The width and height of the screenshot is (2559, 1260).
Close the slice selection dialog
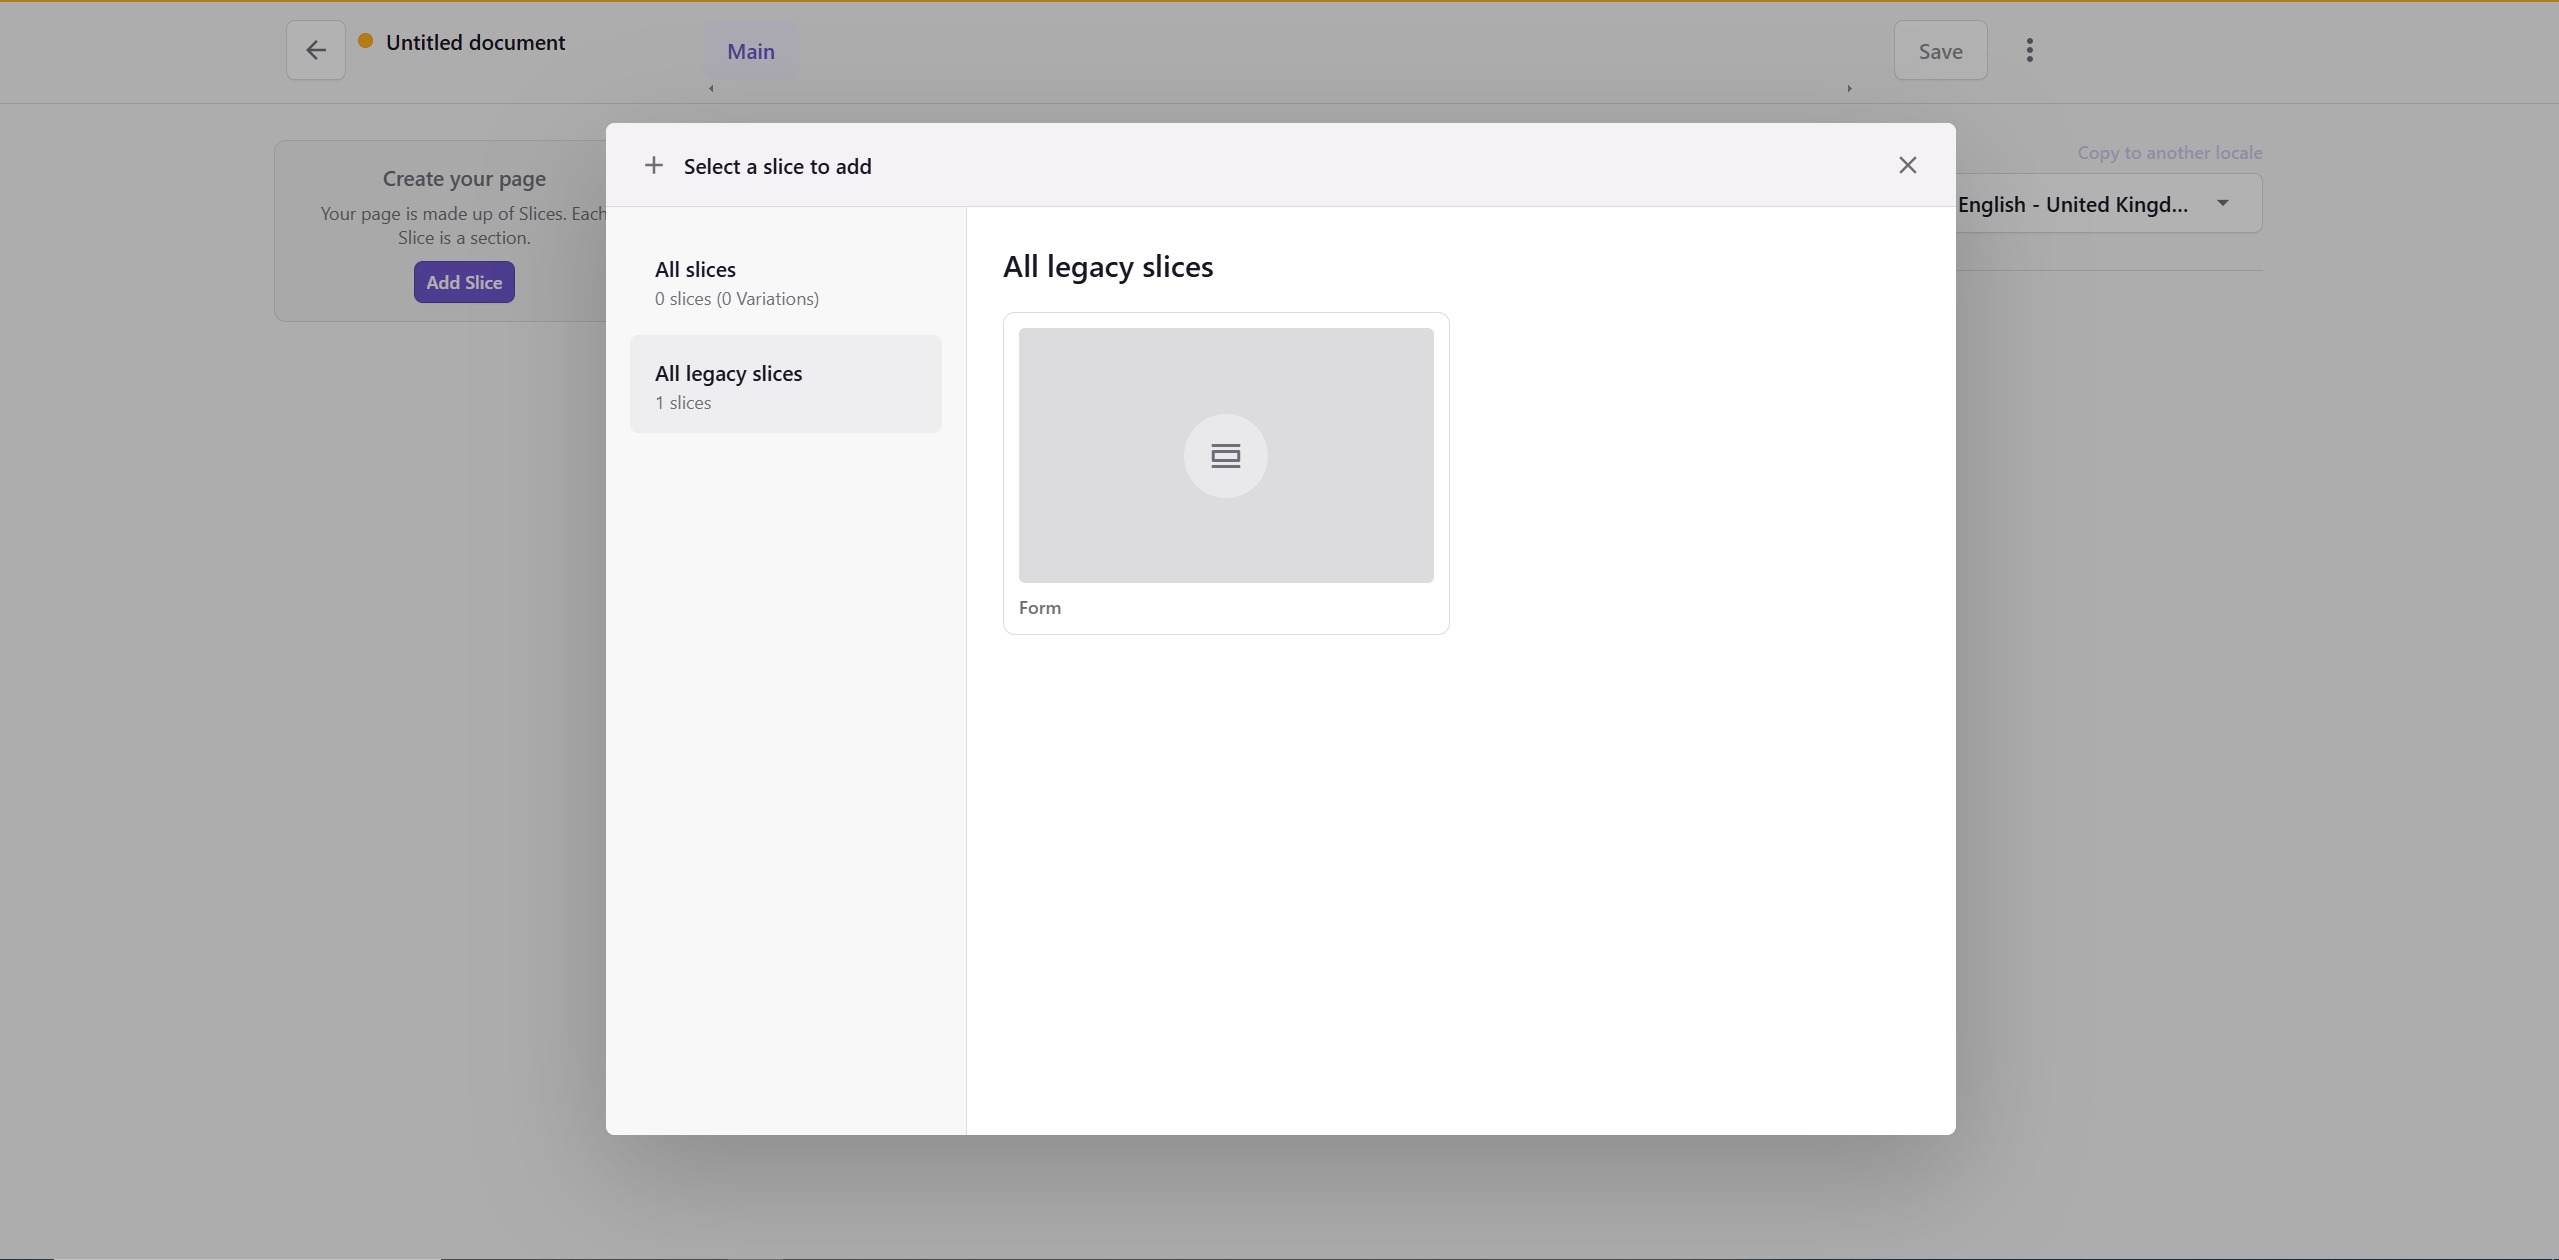[x=1907, y=165]
